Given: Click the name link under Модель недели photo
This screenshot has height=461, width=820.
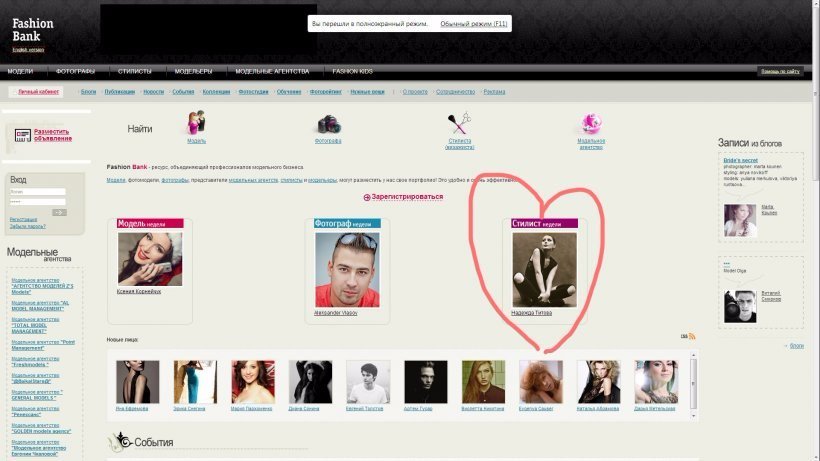Looking at the screenshot, I should point(139,291).
